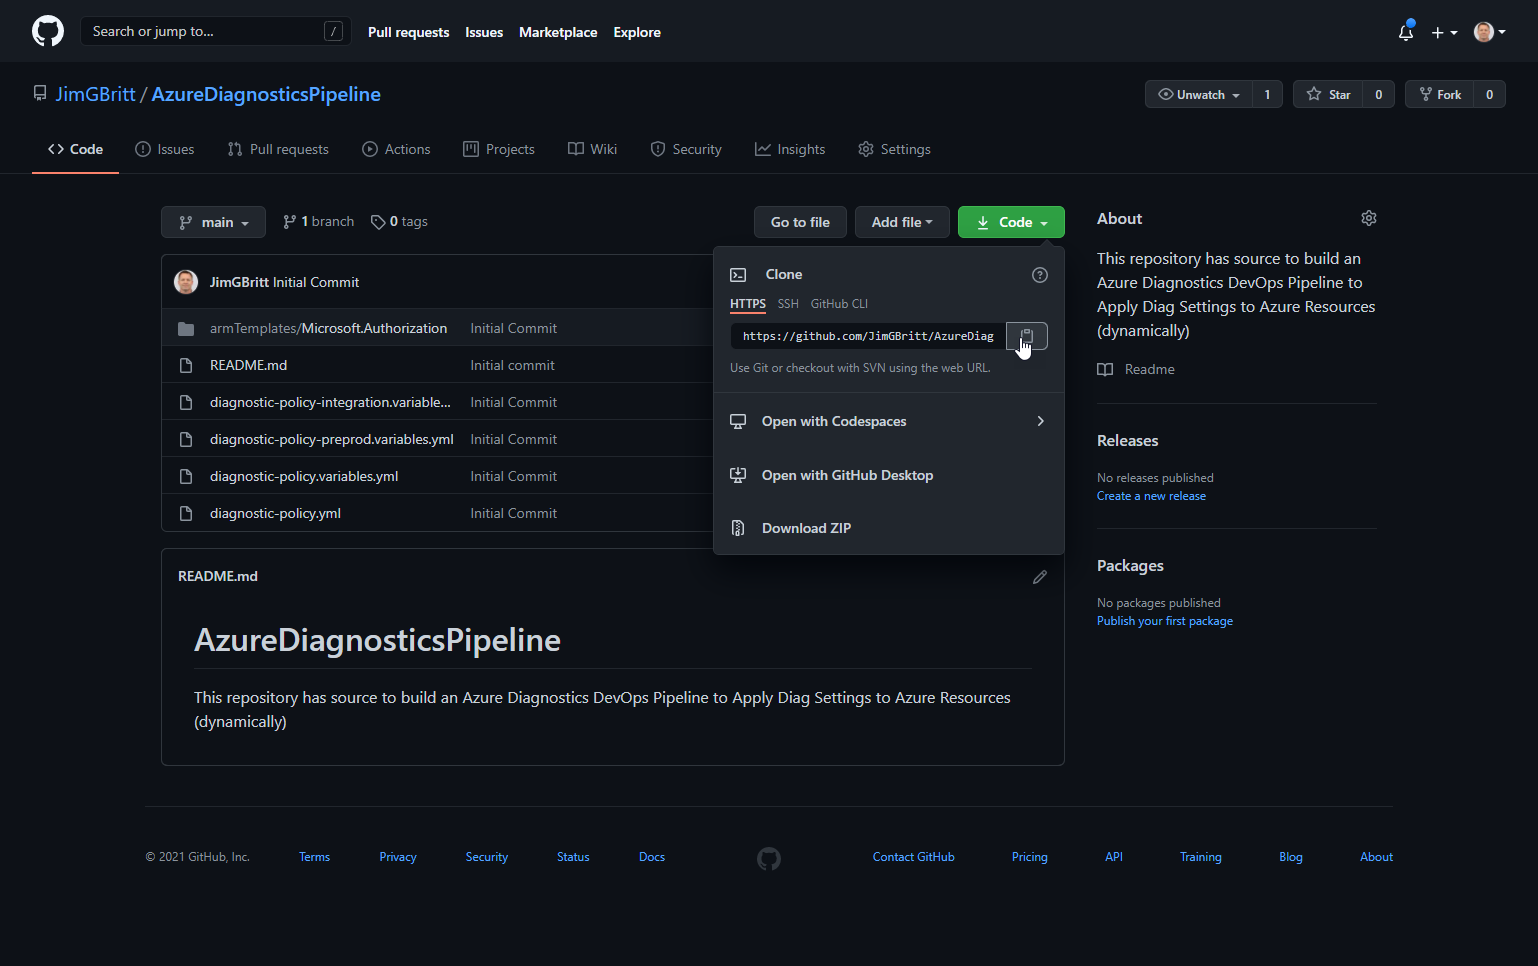
Task: Star this repository
Action: 1328,94
